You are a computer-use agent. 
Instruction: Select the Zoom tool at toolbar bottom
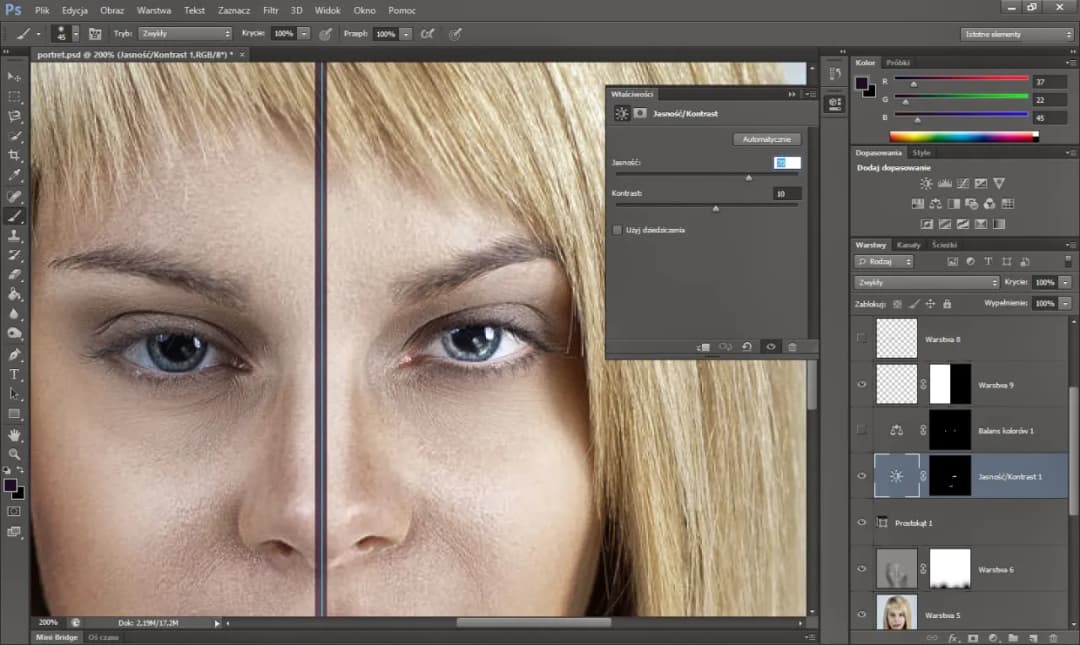pos(14,454)
